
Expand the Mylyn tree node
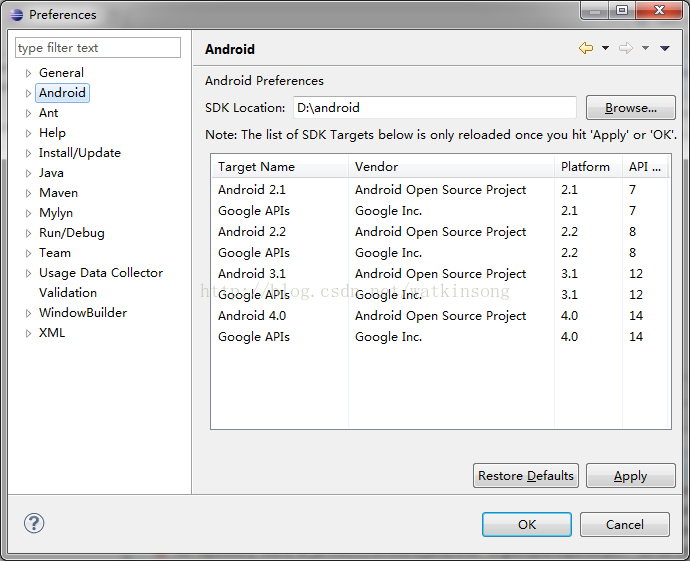[28, 213]
